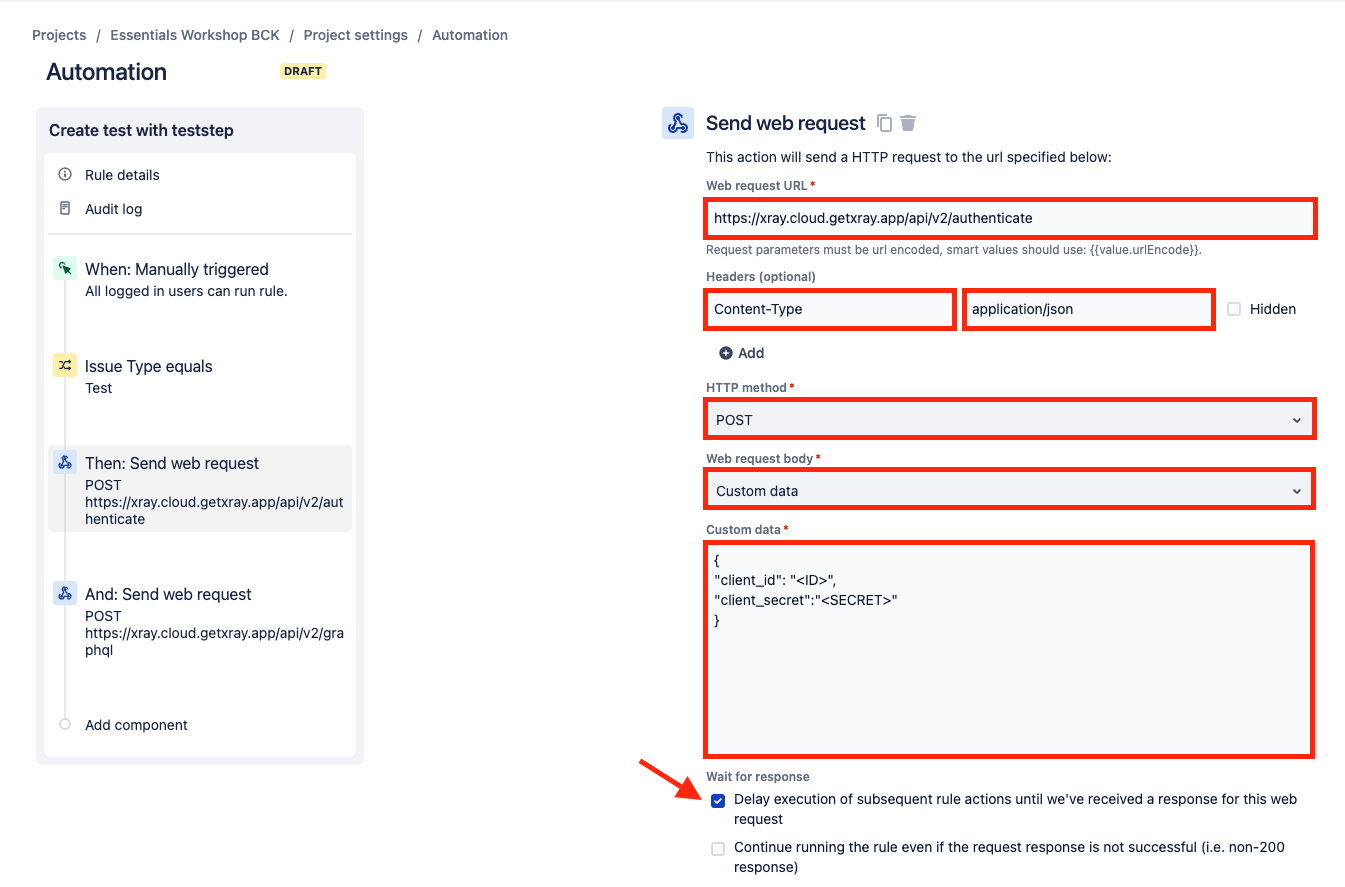Click Add component in the rule chain
Image resolution: width=1345 pixels, height=887 pixels.
coord(136,725)
